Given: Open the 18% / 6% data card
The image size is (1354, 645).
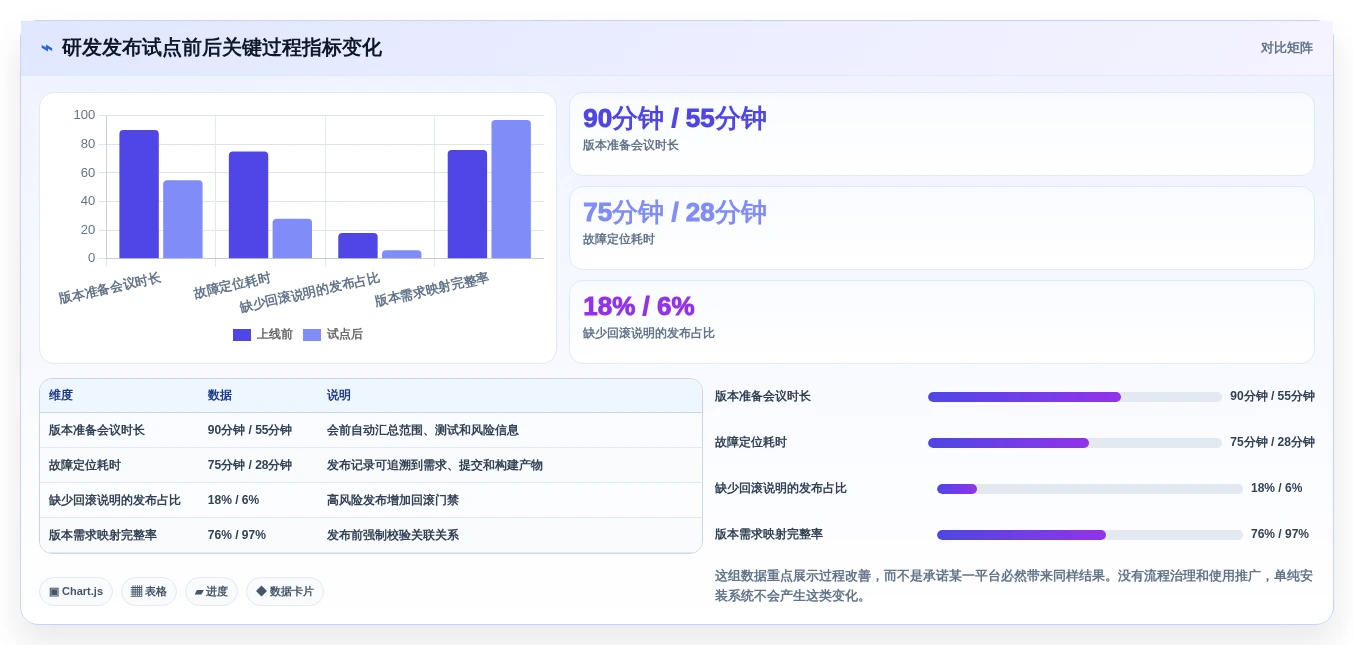Looking at the screenshot, I should (941, 322).
